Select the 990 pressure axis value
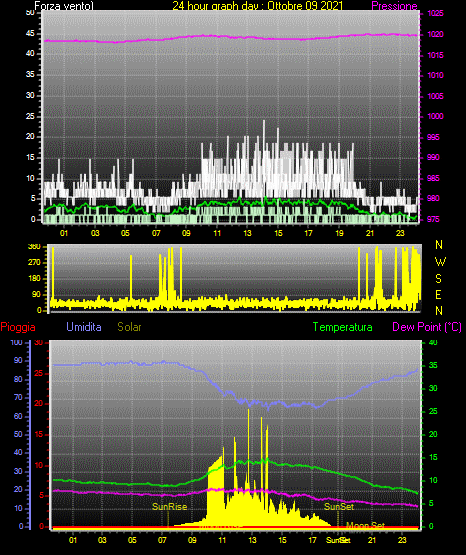The height and width of the screenshot is (555, 466). [x=433, y=158]
